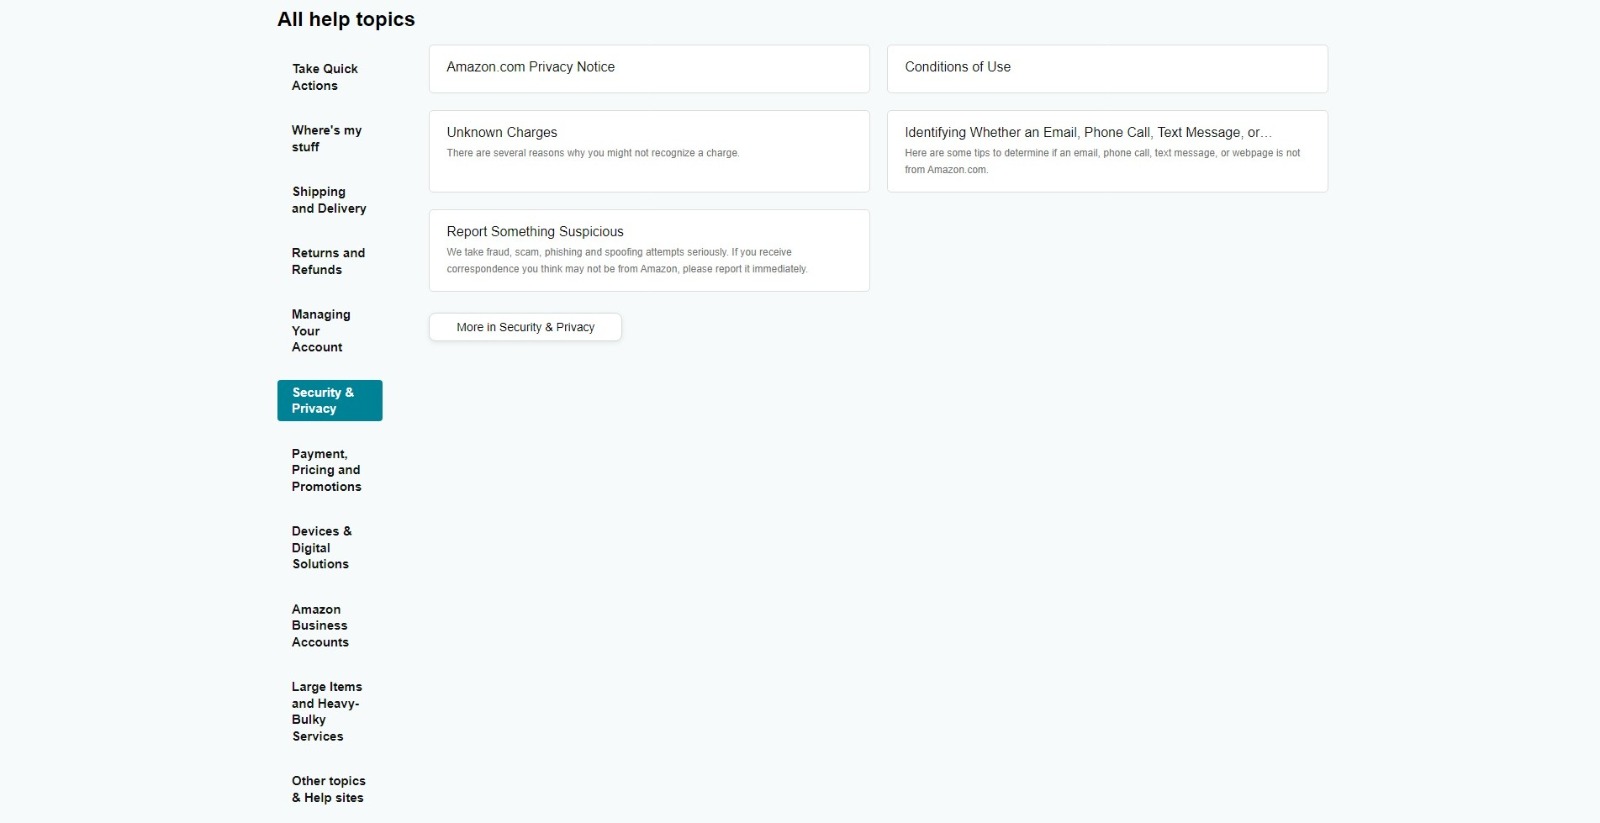Click the Report Something Suspicious title

tap(535, 231)
